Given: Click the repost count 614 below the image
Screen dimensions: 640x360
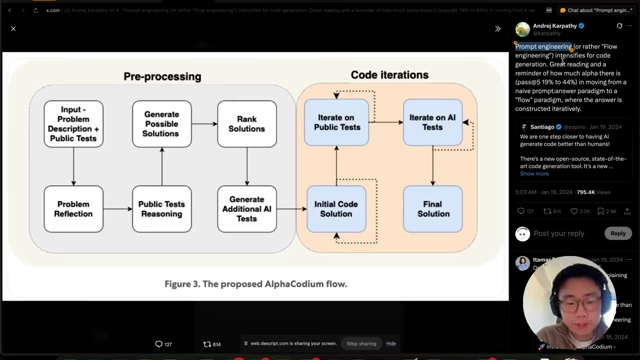Looking at the screenshot, I should click(212, 344).
